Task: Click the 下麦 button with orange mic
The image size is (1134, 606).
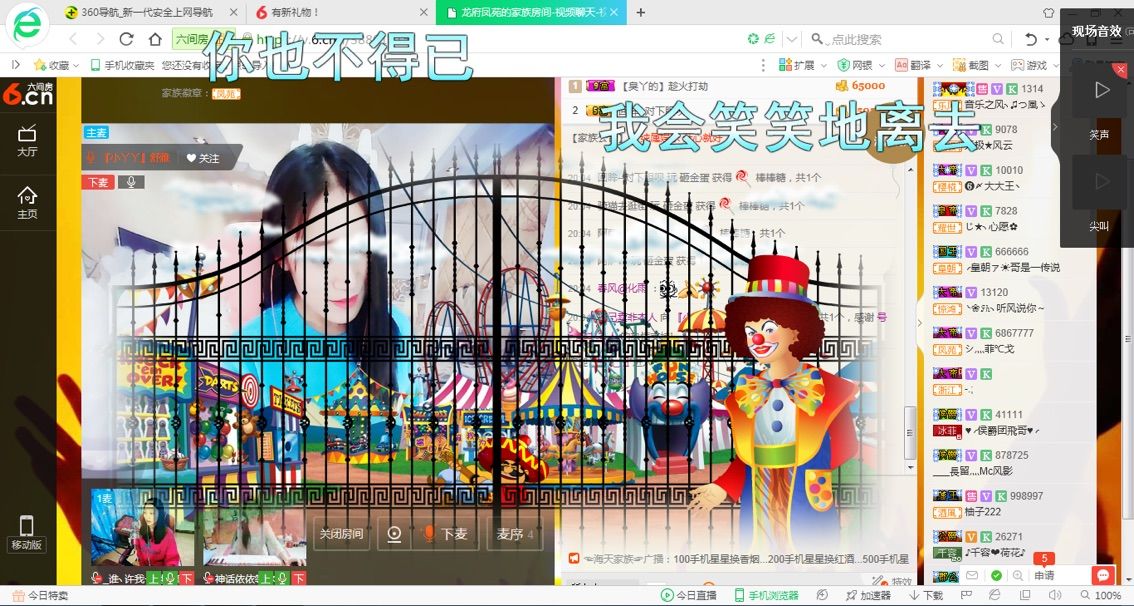Action: pyautogui.click(x=446, y=534)
